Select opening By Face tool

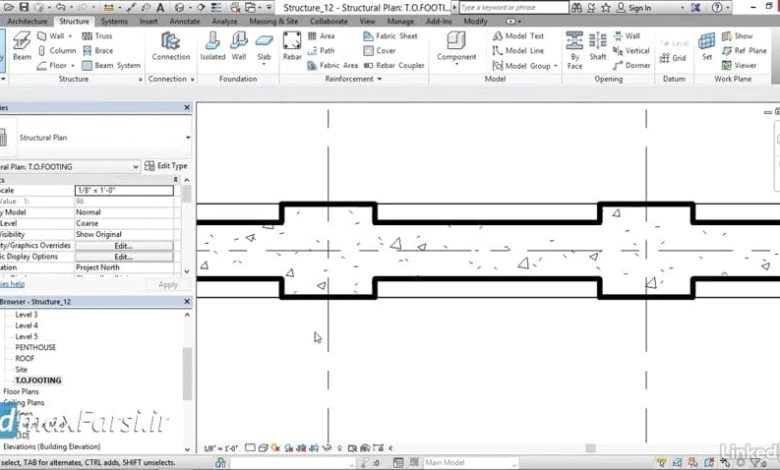(x=575, y=50)
